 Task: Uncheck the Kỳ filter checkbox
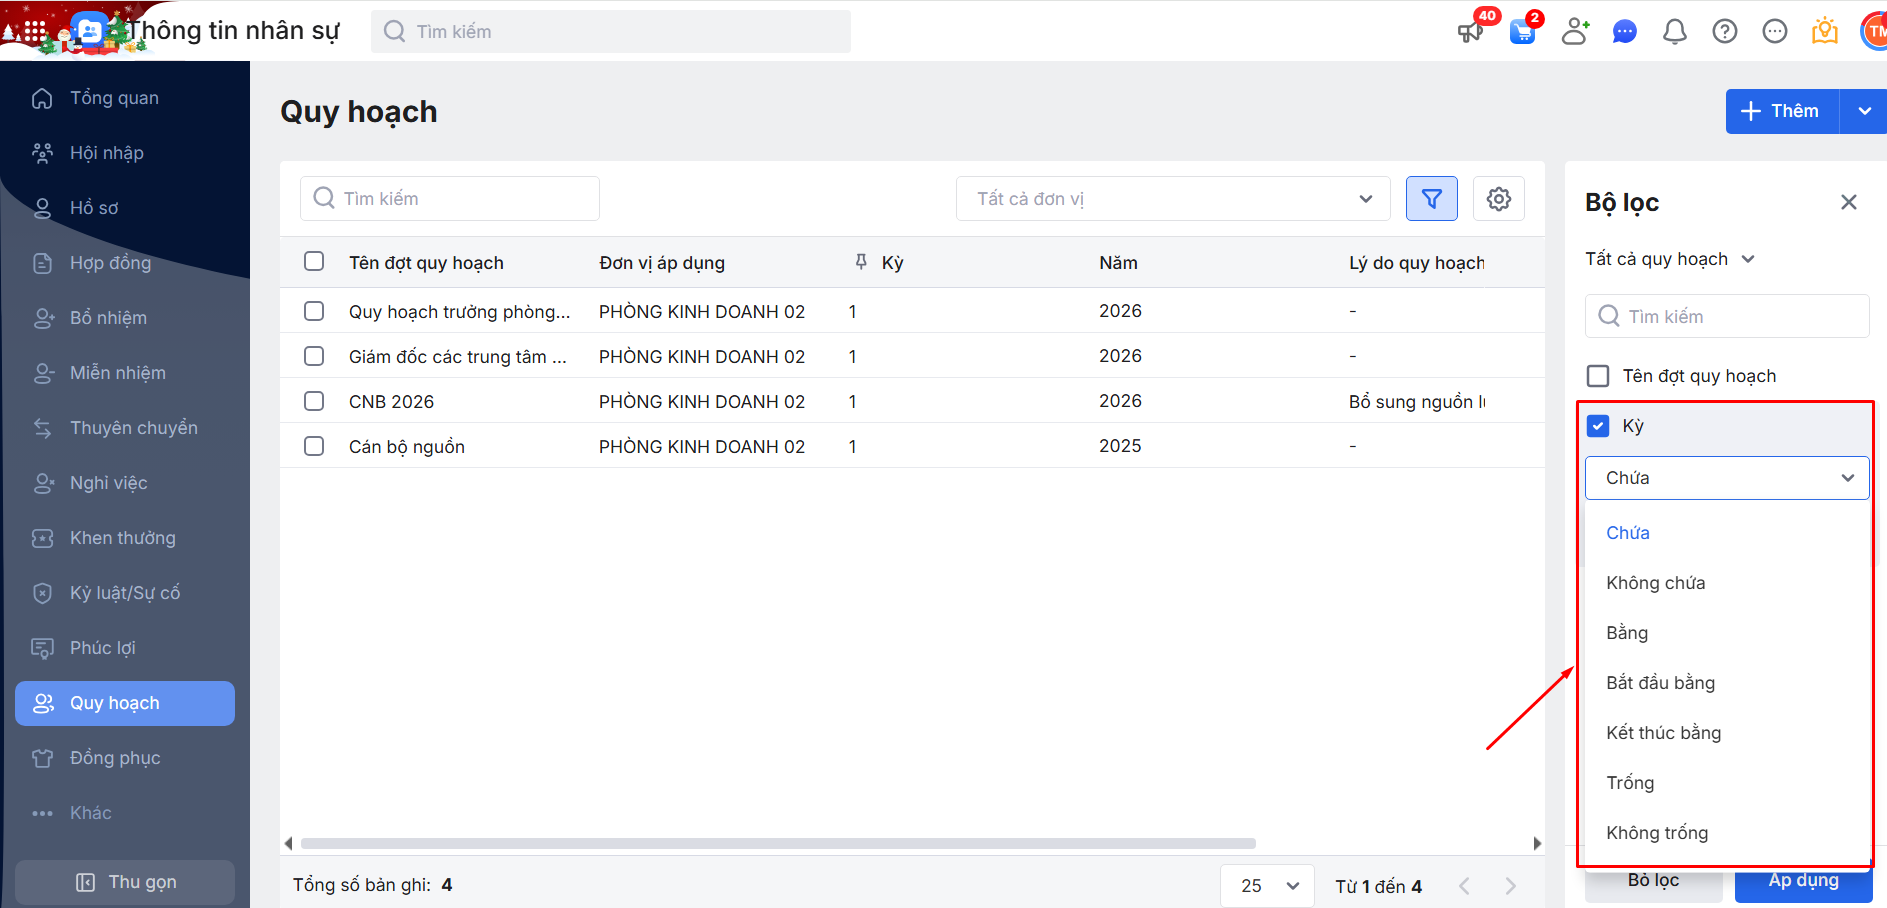(1598, 426)
